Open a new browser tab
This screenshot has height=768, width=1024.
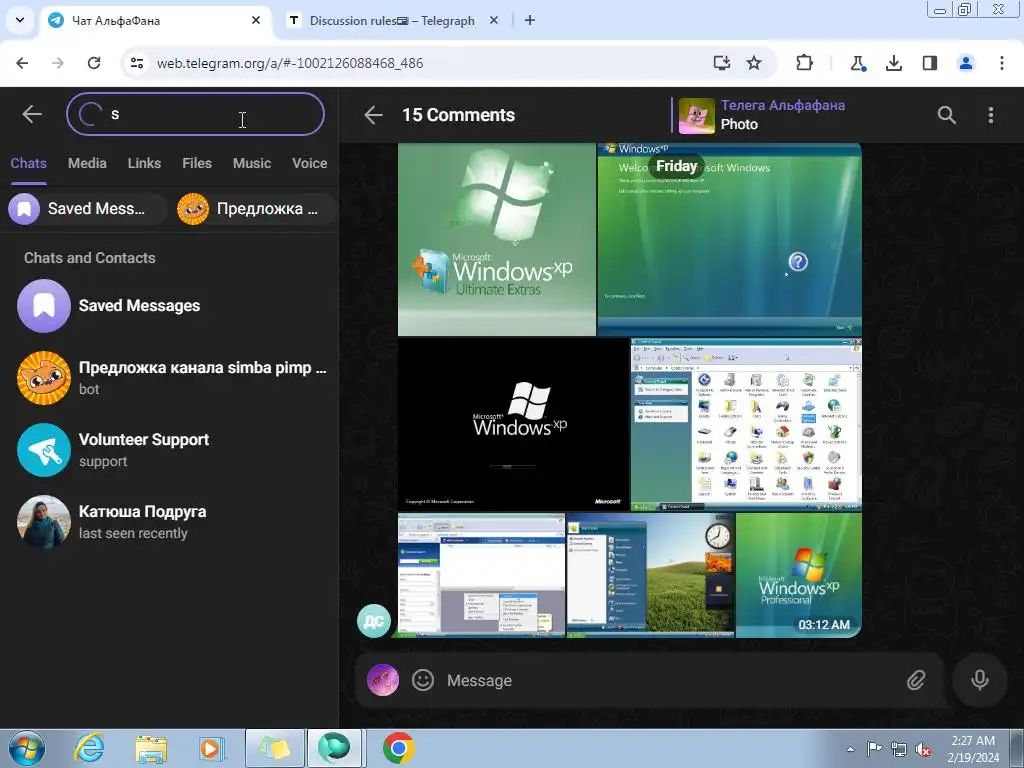530,20
